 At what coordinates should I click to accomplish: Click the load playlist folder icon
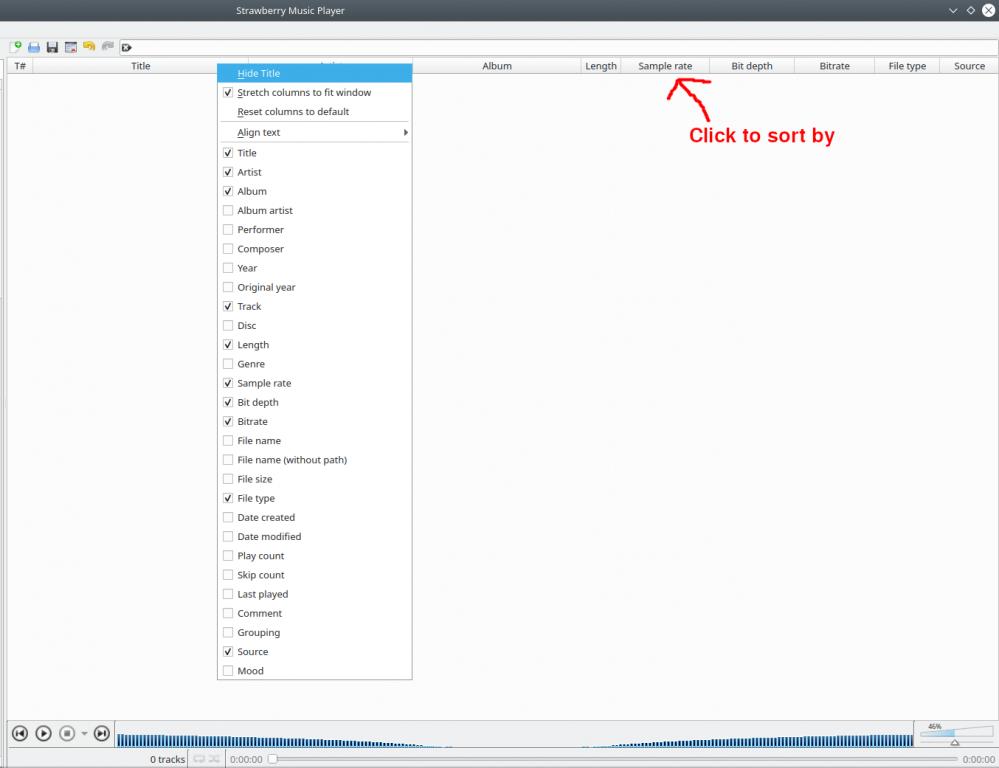[34, 47]
